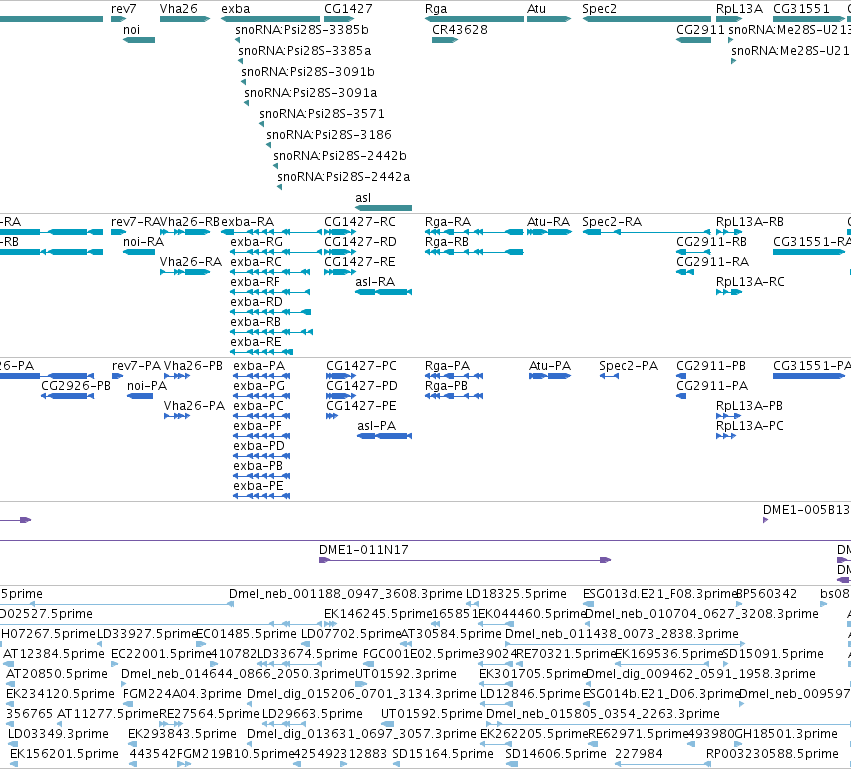Viewport: 851px width, 769px height.
Task: Click the CG2911 gene label
Action: pos(700,29)
